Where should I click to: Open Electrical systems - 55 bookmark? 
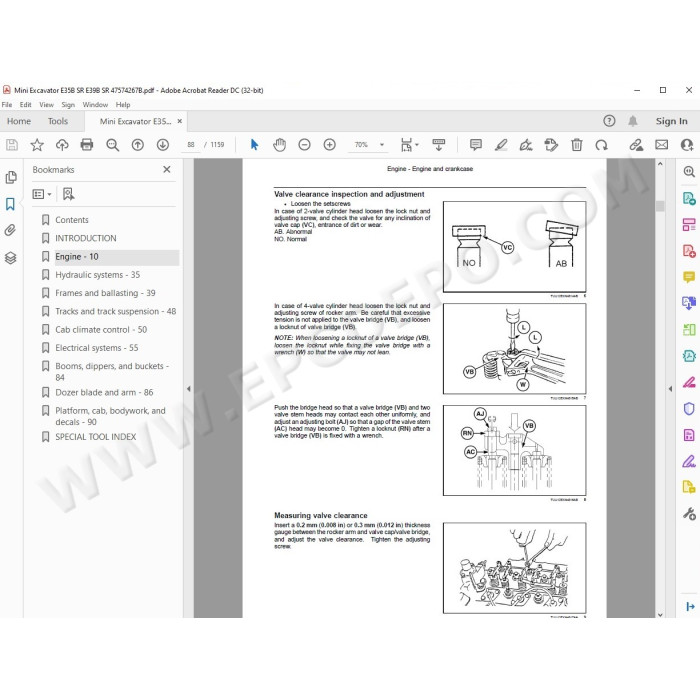pos(96,347)
